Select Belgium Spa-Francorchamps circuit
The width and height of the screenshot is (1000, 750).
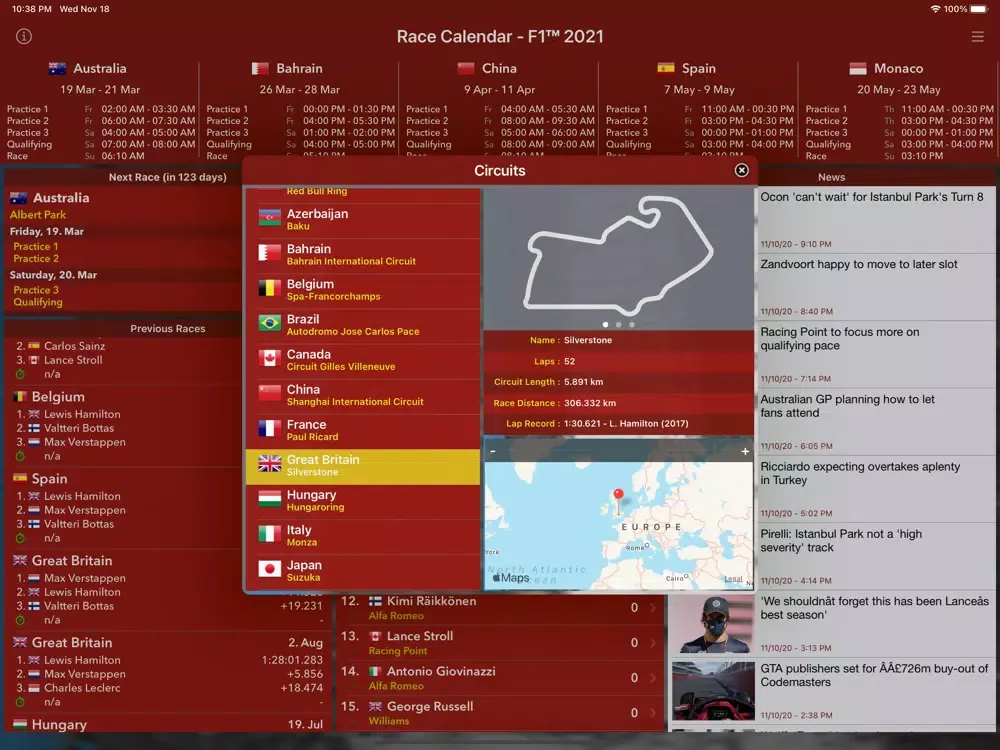[363, 290]
